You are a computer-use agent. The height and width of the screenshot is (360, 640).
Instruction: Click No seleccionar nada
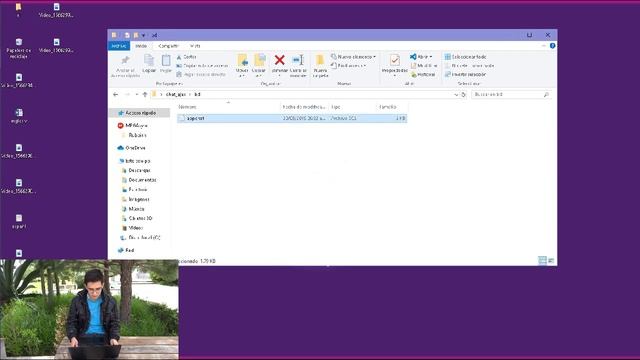[x=469, y=66]
